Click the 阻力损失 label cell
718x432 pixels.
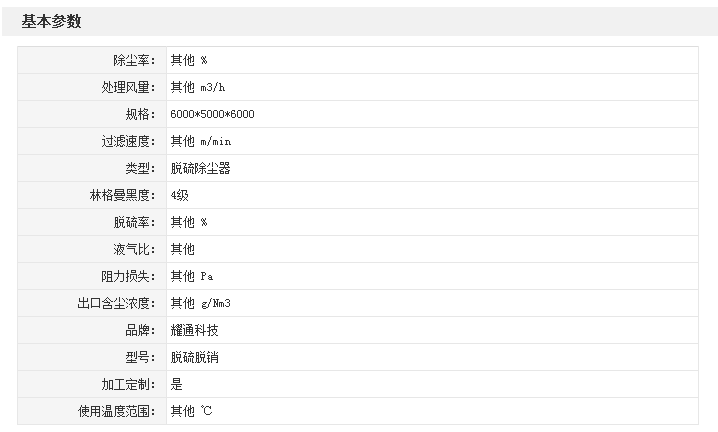[x=129, y=276]
